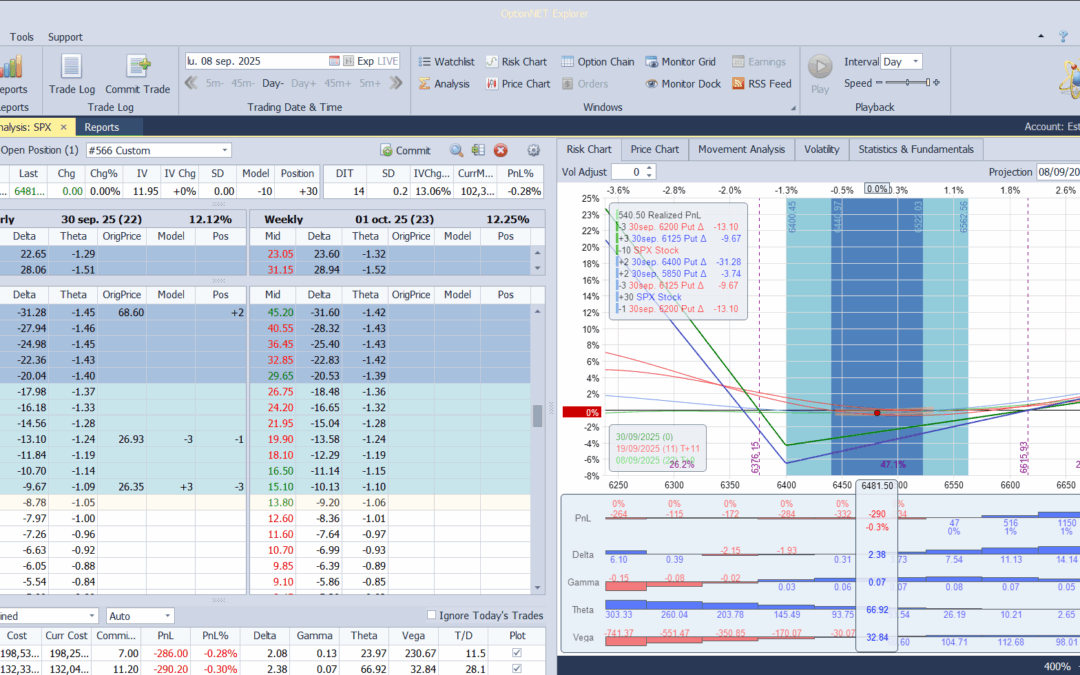This screenshot has width=1080, height=675.
Task: Click the red 0% marker on the chart axis
Action: [x=582, y=413]
